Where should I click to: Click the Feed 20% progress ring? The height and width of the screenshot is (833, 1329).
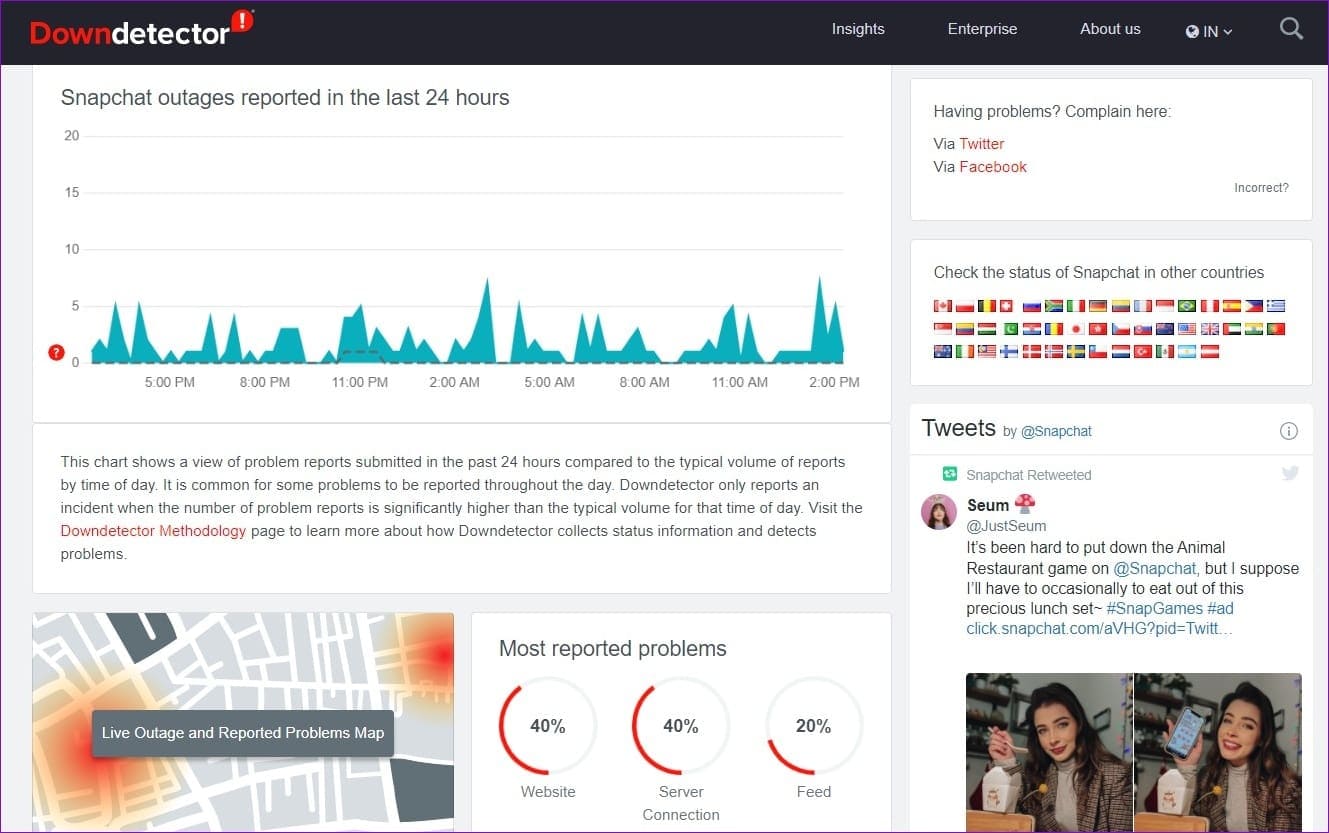pyautogui.click(x=814, y=726)
